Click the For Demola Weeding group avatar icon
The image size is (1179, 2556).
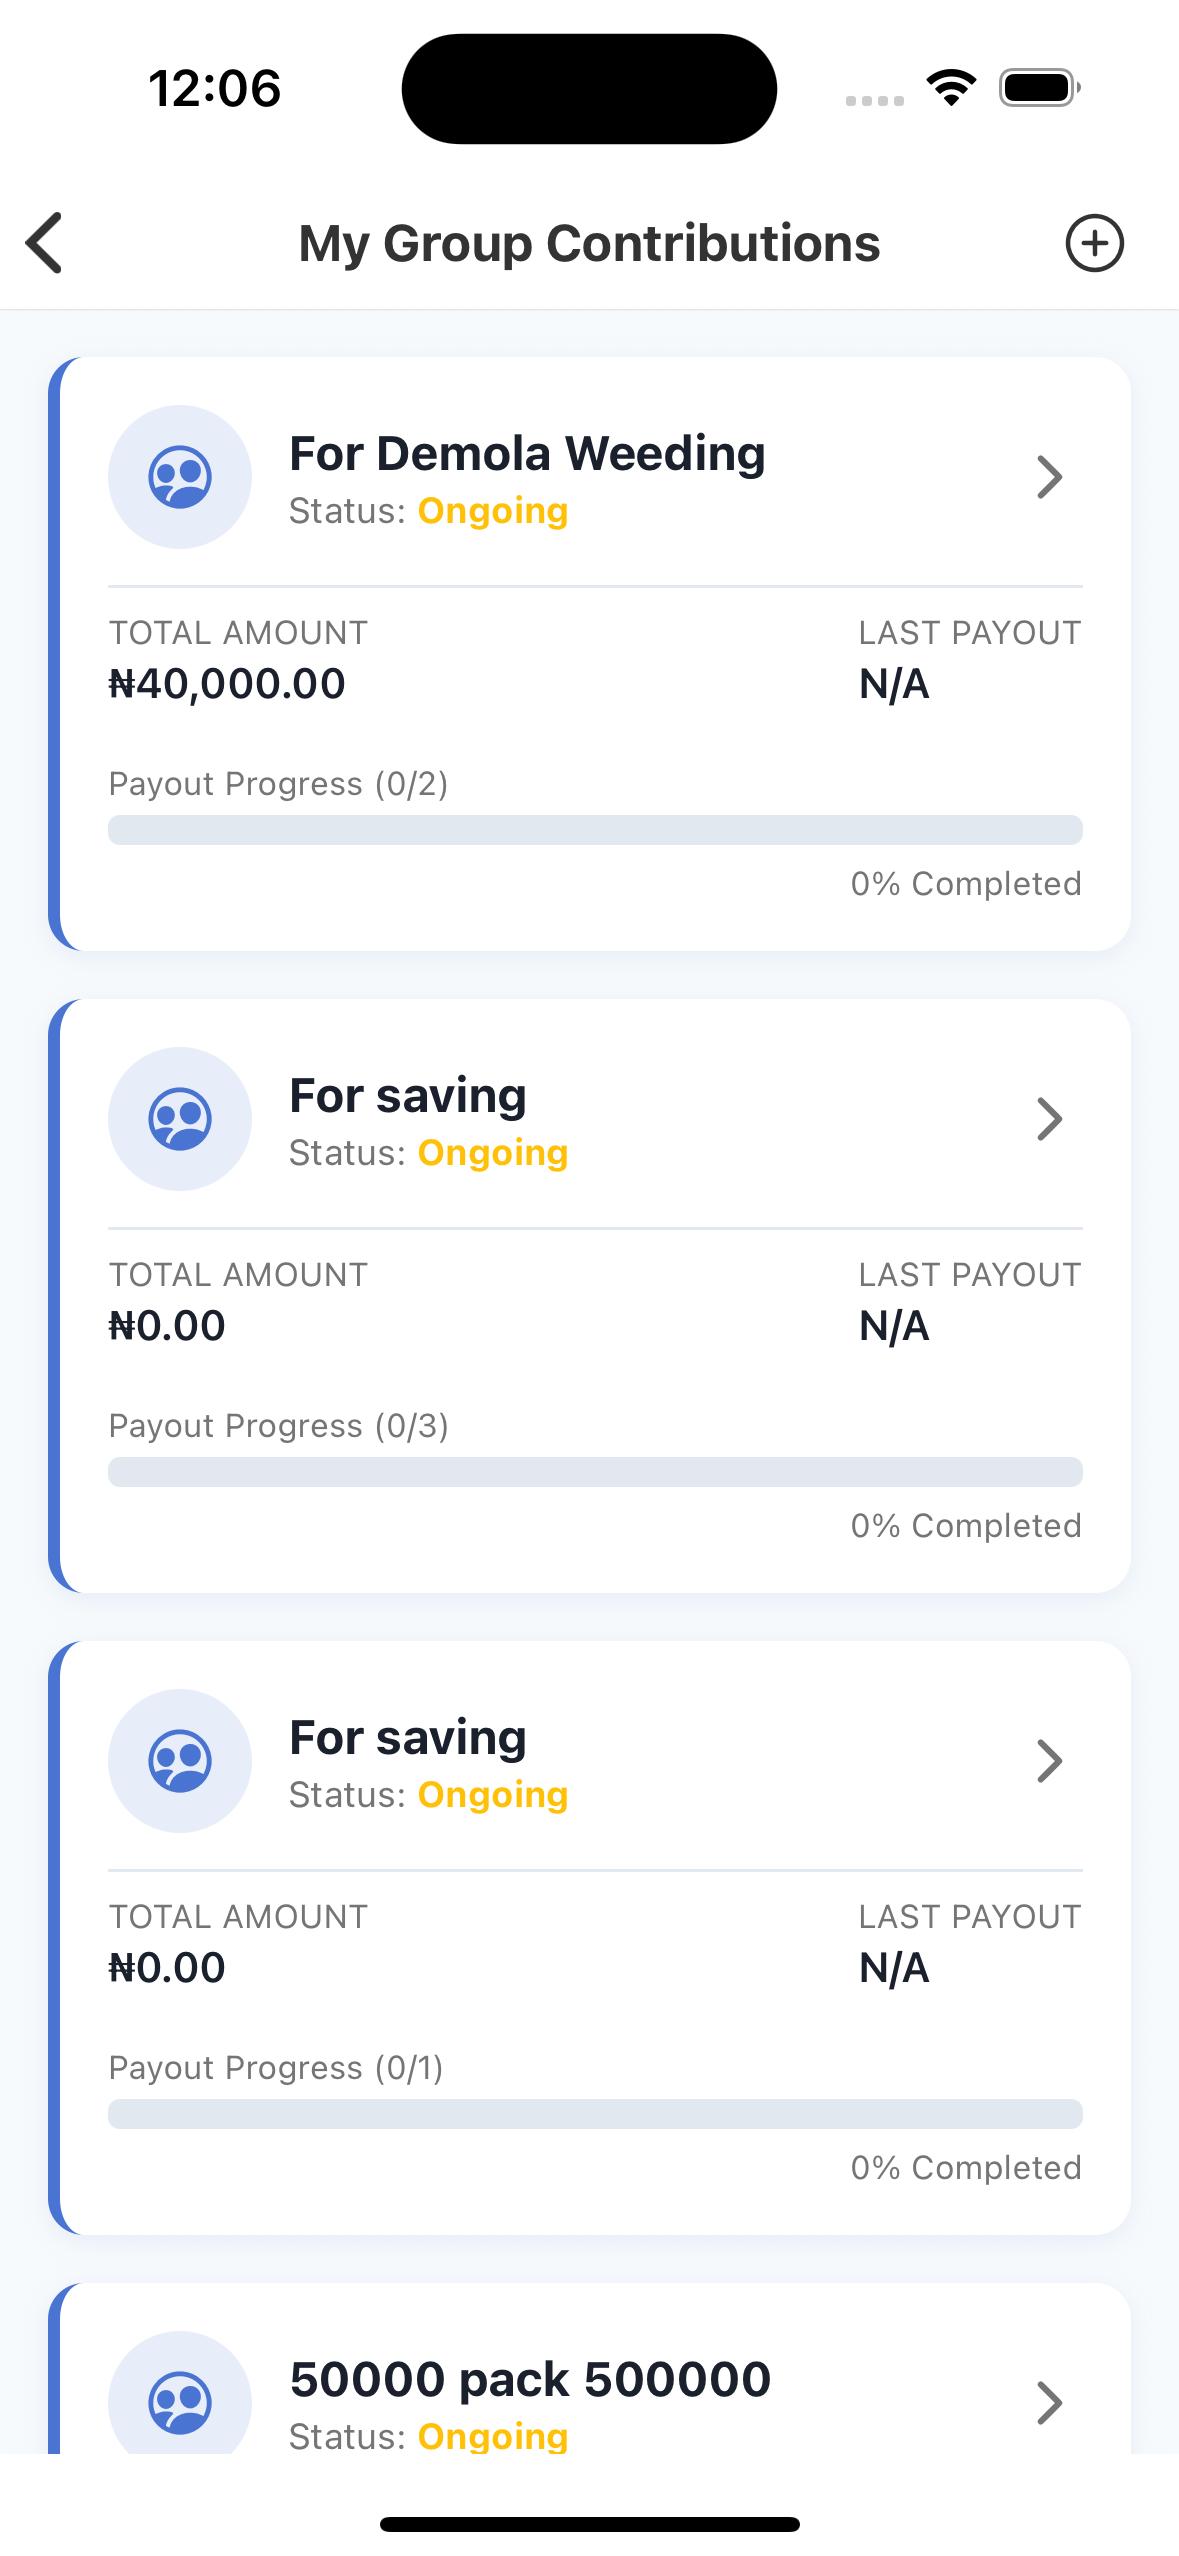[180, 477]
